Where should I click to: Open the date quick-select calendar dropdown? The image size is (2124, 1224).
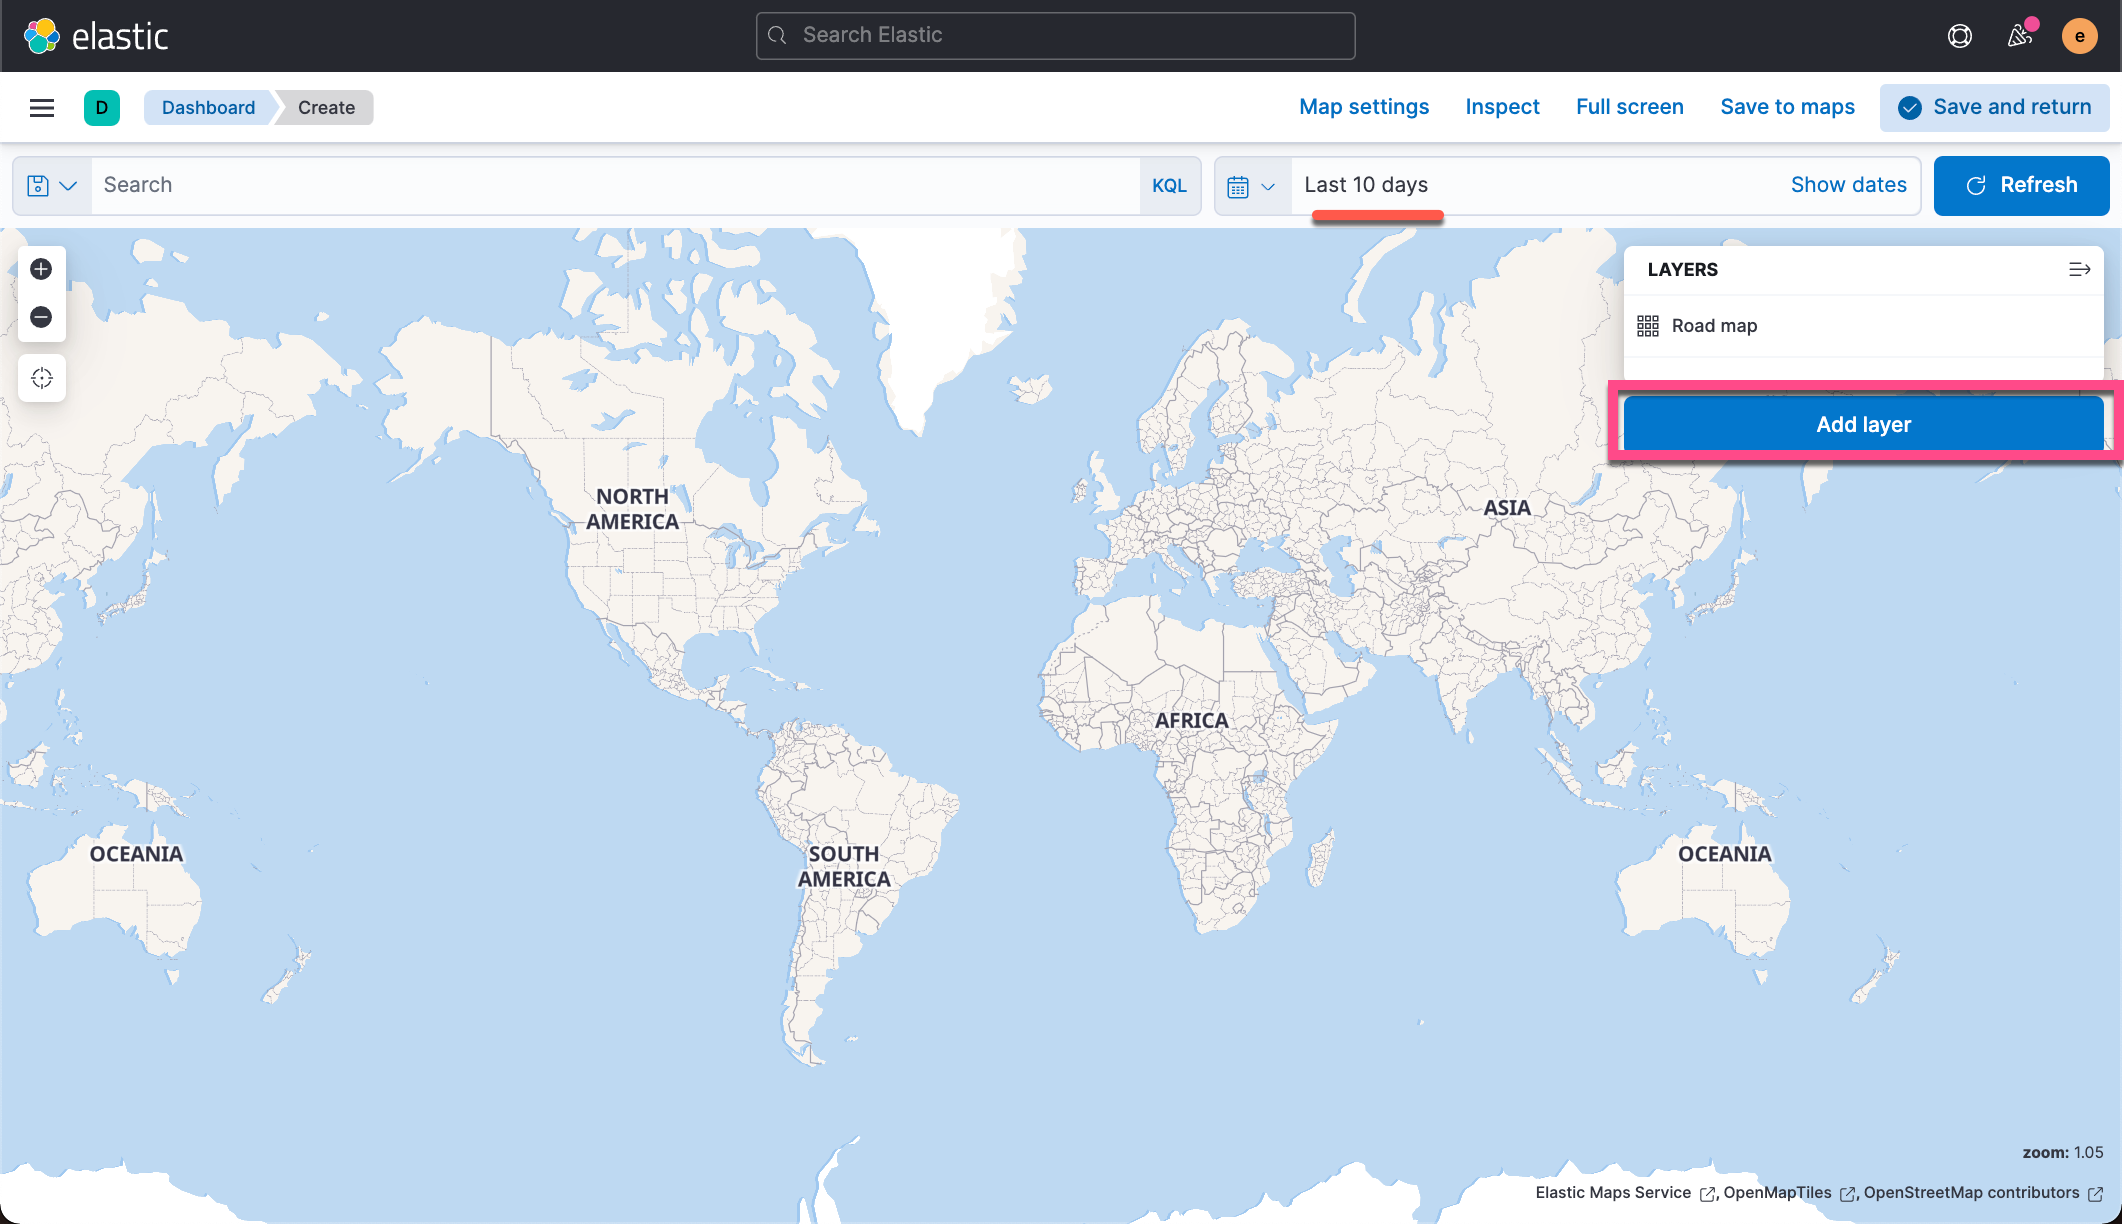coord(1251,185)
